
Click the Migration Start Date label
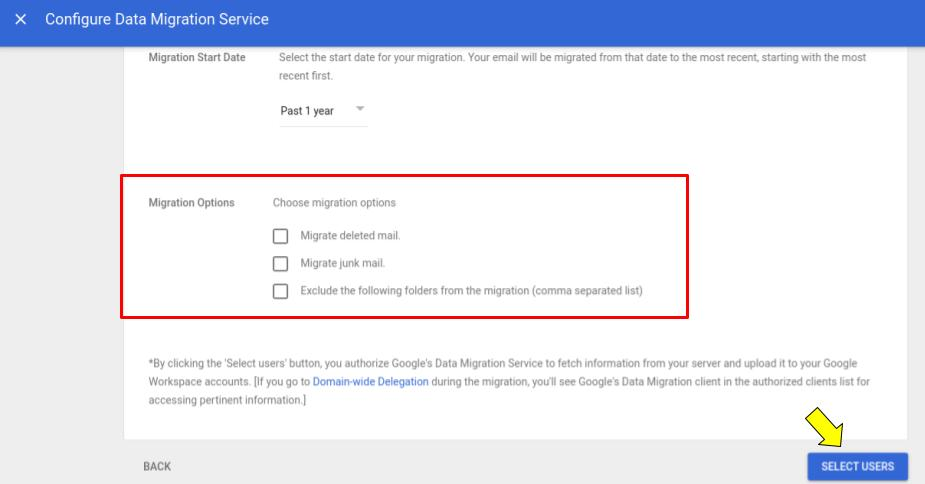197,57
